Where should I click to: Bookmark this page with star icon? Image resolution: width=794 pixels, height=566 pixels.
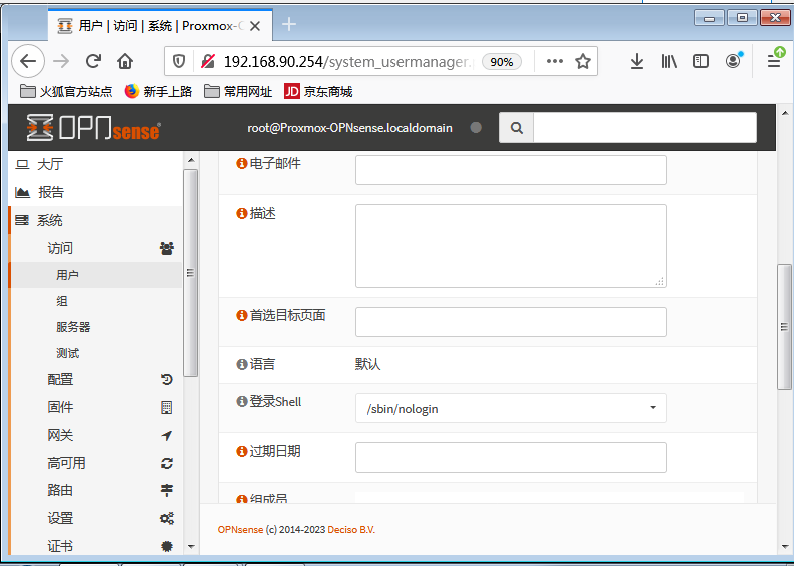(583, 61)
